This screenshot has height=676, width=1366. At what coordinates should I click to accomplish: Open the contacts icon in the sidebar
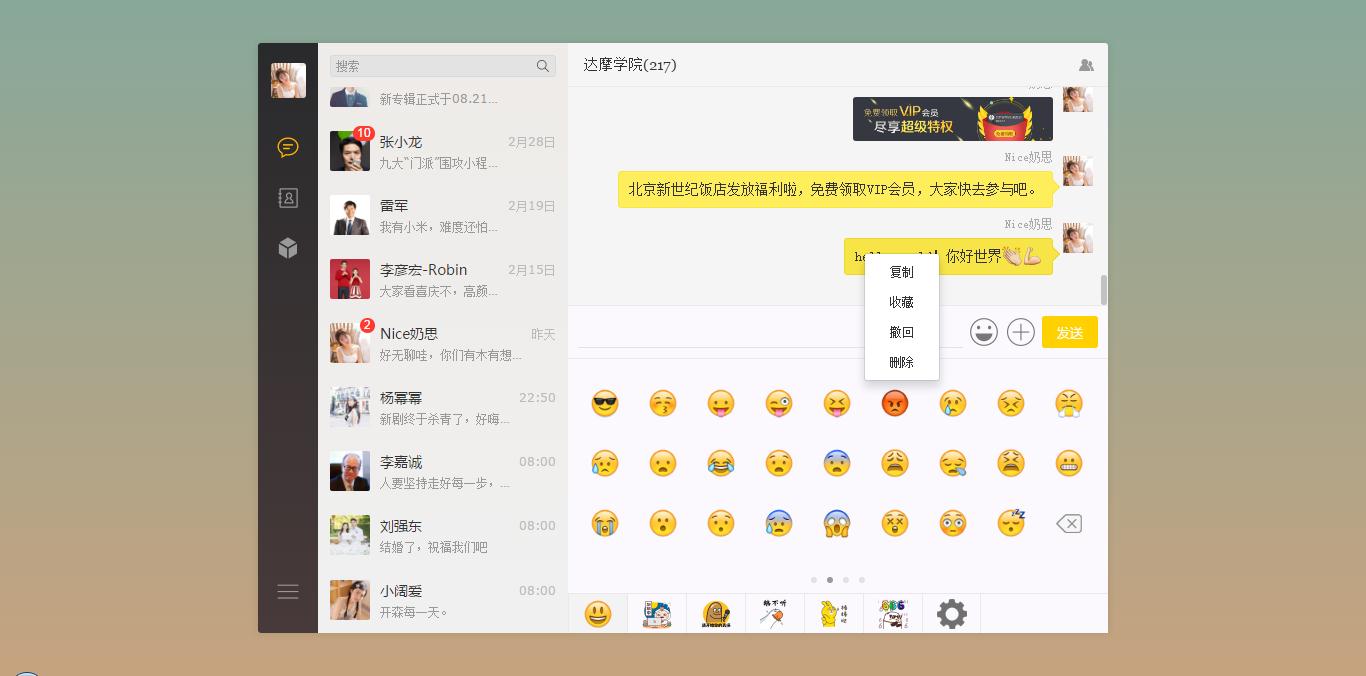pos(288,198)
